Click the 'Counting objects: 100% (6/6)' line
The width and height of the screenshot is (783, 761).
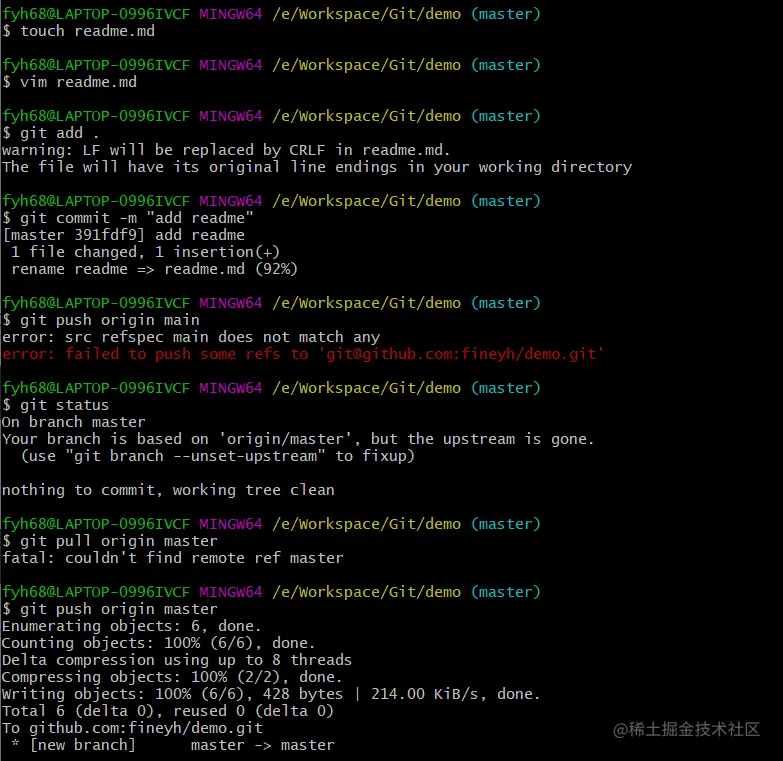coord(159,643)
